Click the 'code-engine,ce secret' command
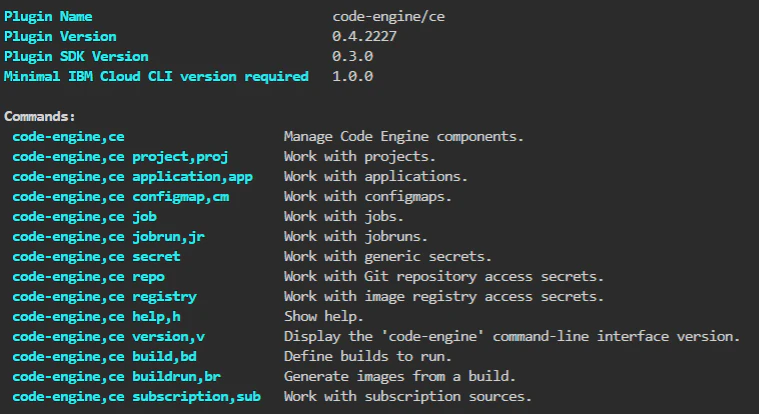 [x=96, y=256]
